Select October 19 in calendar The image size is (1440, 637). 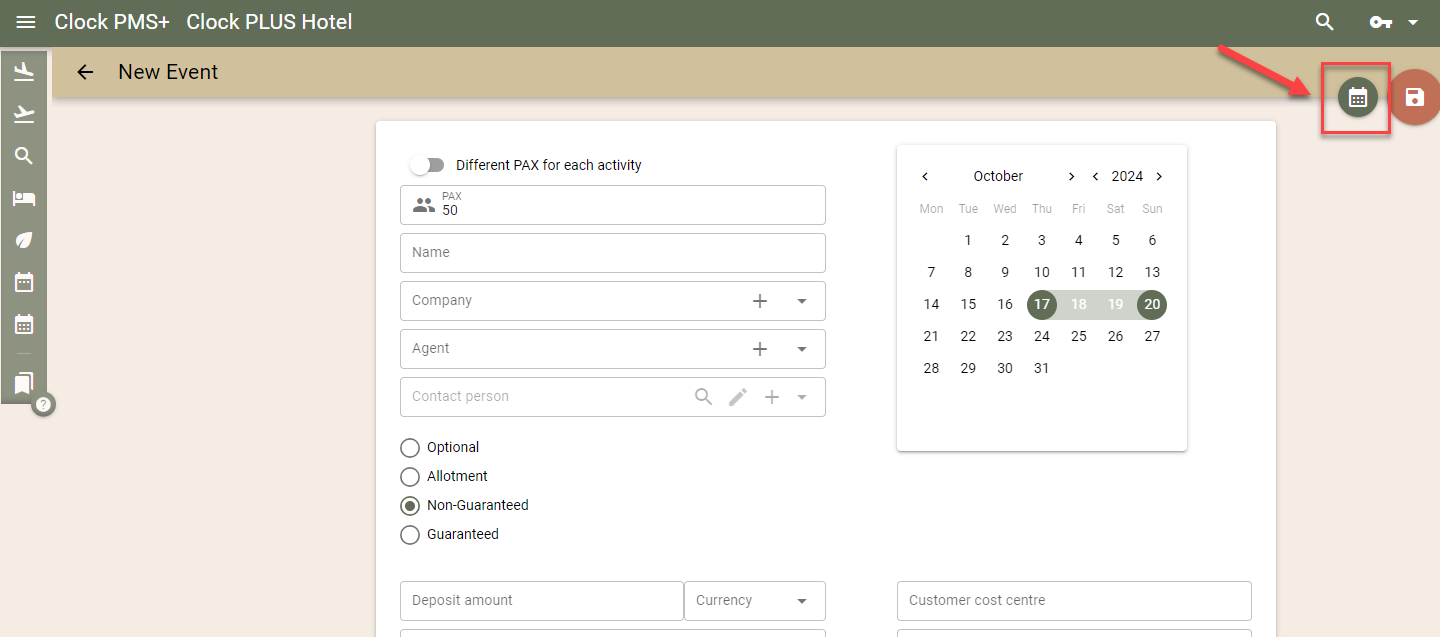point(1115,304)
